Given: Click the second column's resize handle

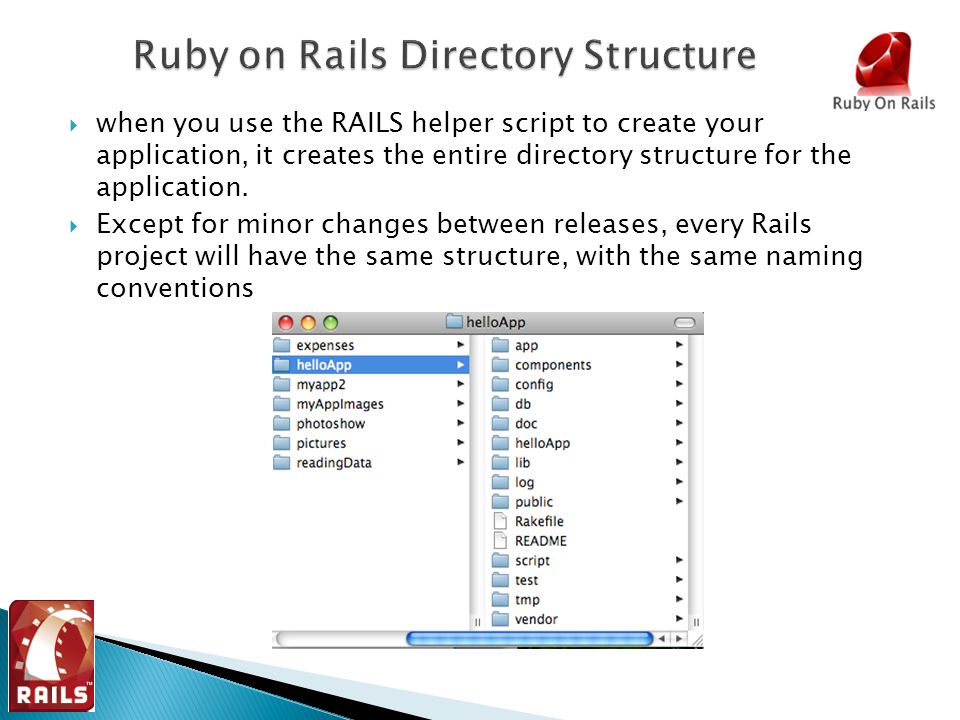Looking at the screenshot, I should click(x=696, y=622).
